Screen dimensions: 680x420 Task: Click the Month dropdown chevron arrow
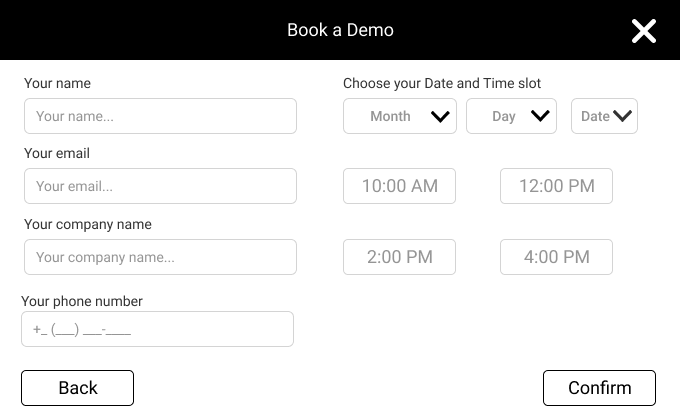tap(440, 116)
